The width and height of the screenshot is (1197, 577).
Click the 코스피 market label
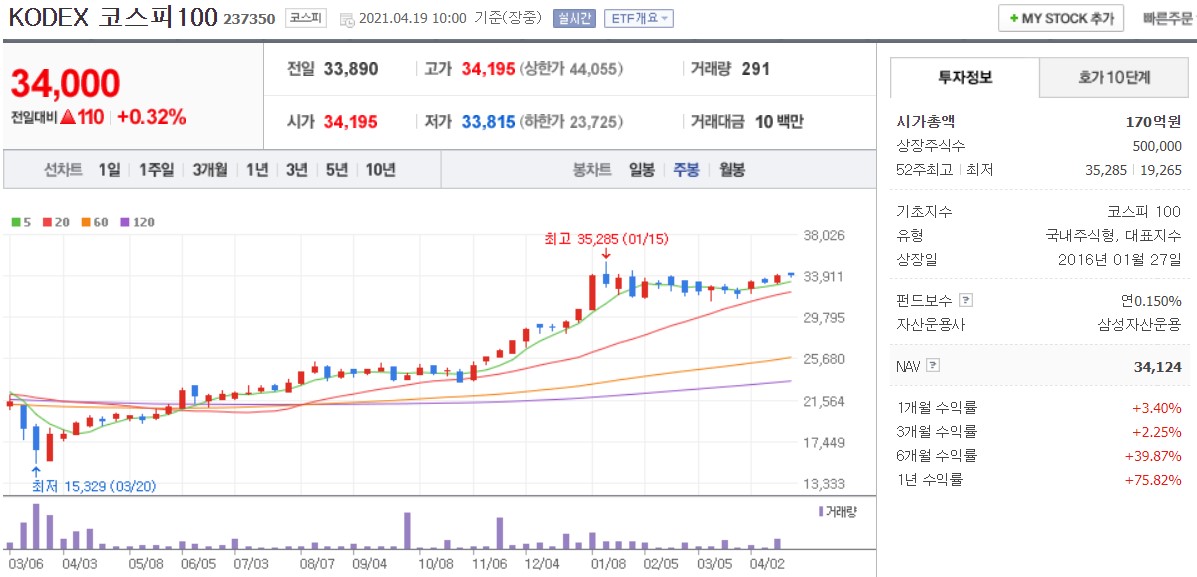point(306,18)
